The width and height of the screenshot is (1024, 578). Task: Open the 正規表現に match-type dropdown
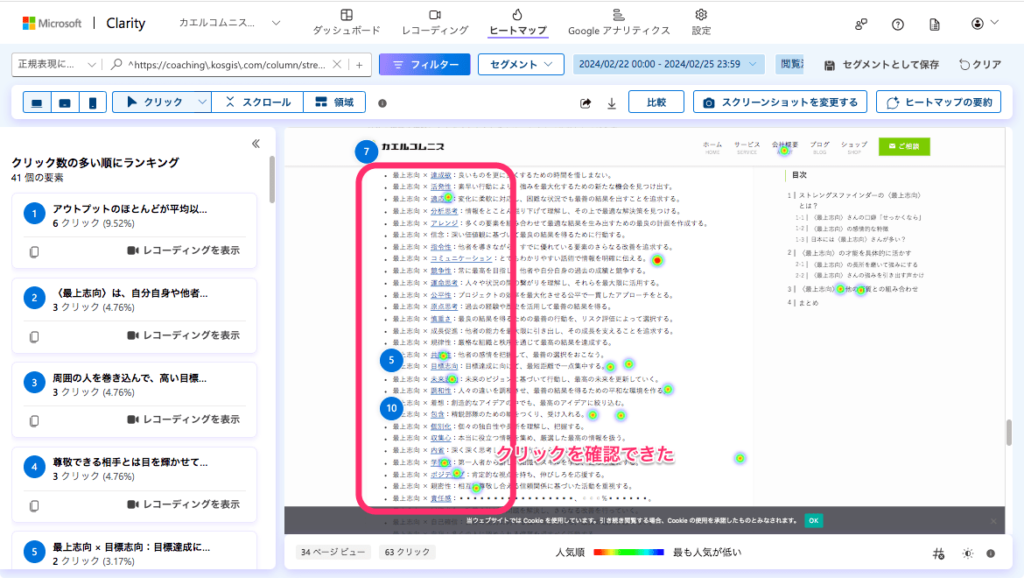(x=57, y=64)
